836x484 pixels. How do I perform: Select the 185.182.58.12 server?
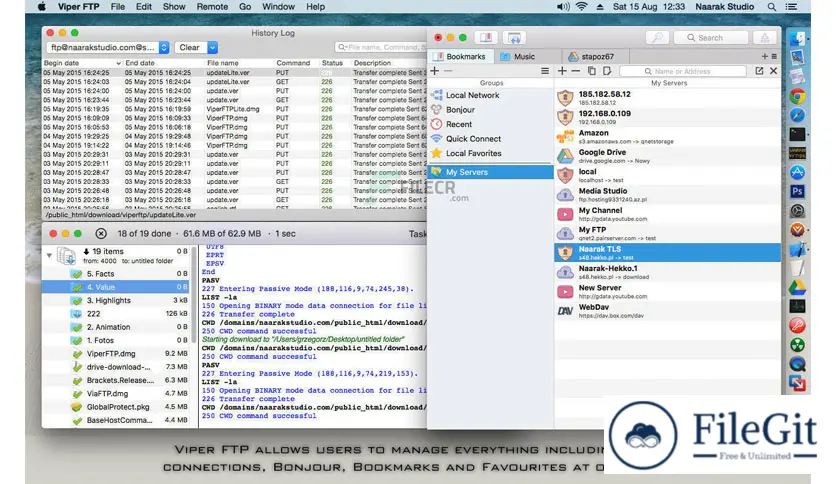(668, 98)
